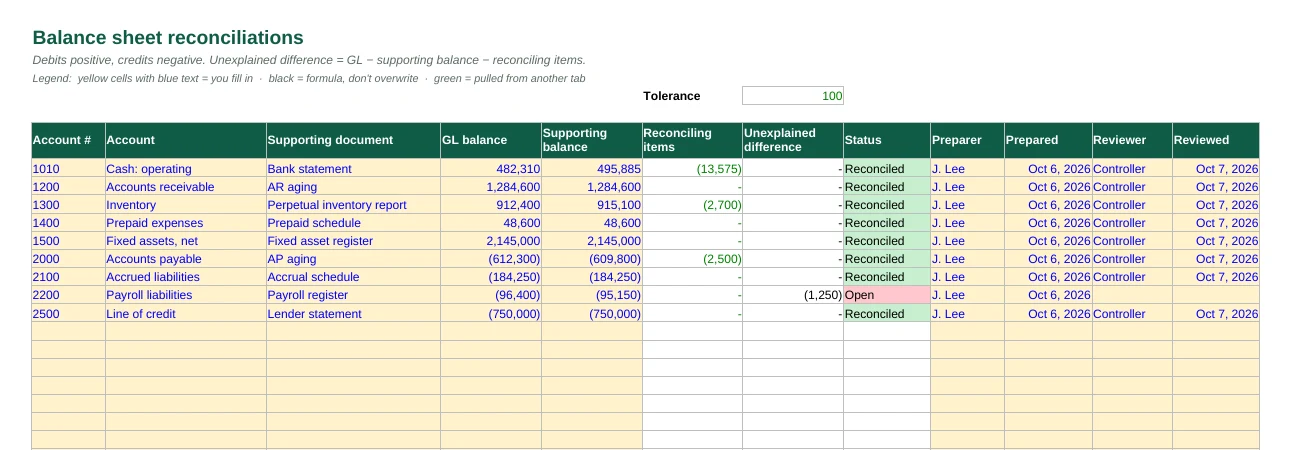Click the AP aging cell

pos(353,259)
